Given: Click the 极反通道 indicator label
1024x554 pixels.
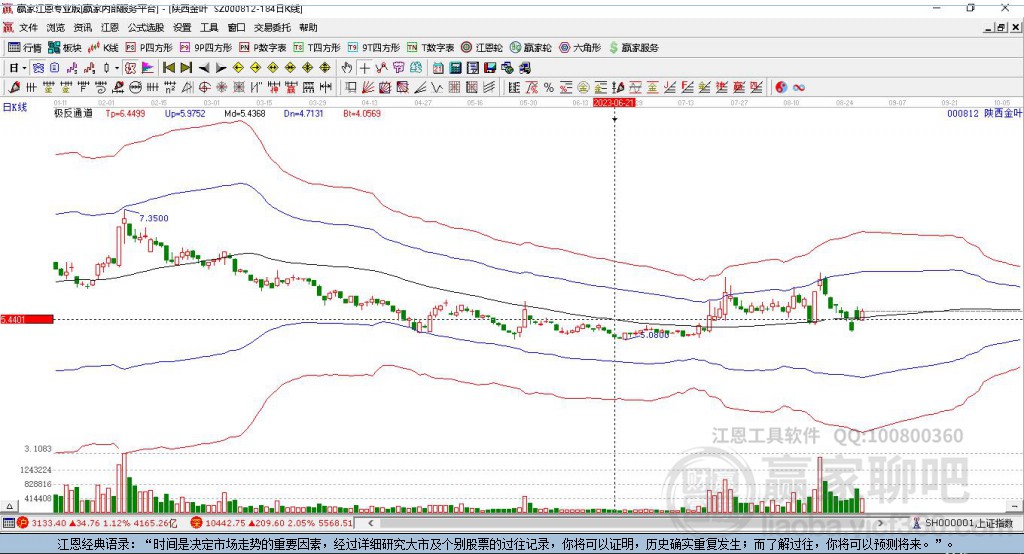Looking at the screenshot, I should click(73, 113).
